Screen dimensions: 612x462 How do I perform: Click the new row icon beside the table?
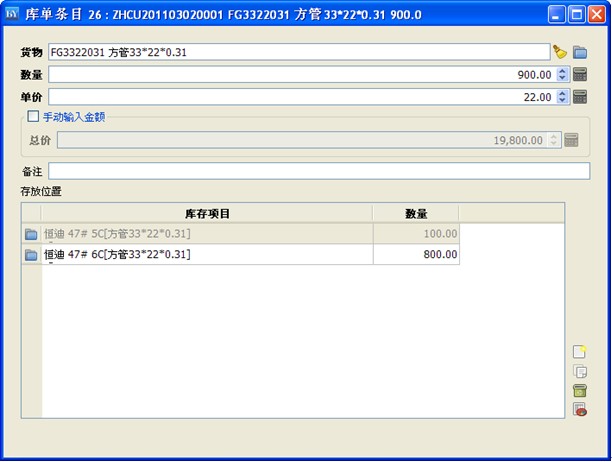(x=579, y=352)
